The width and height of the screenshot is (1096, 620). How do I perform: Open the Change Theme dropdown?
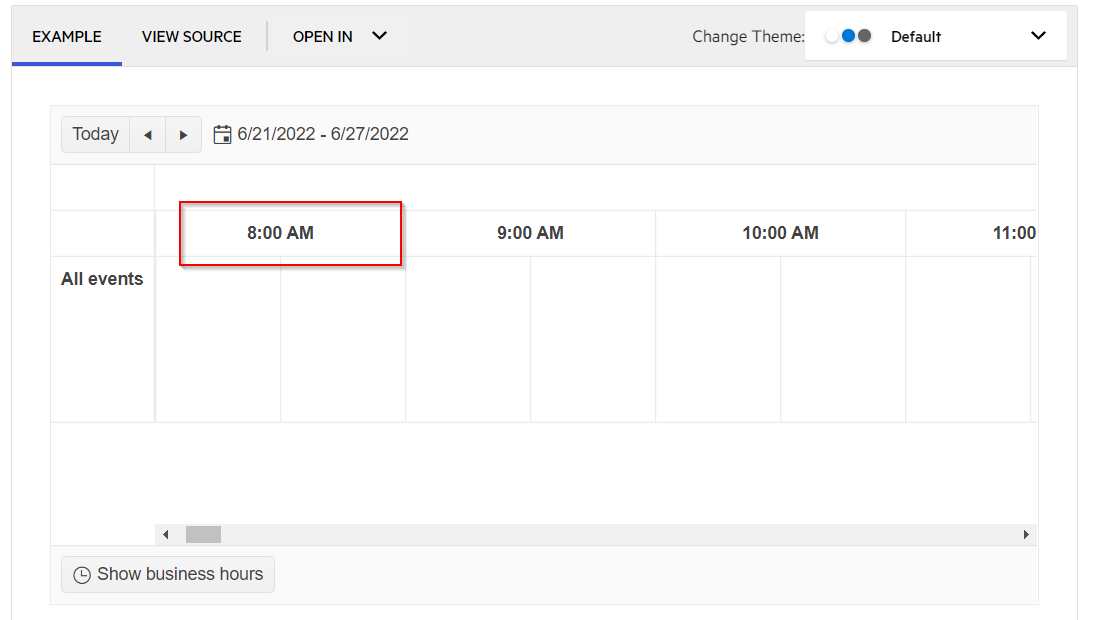coord(1037,36)
